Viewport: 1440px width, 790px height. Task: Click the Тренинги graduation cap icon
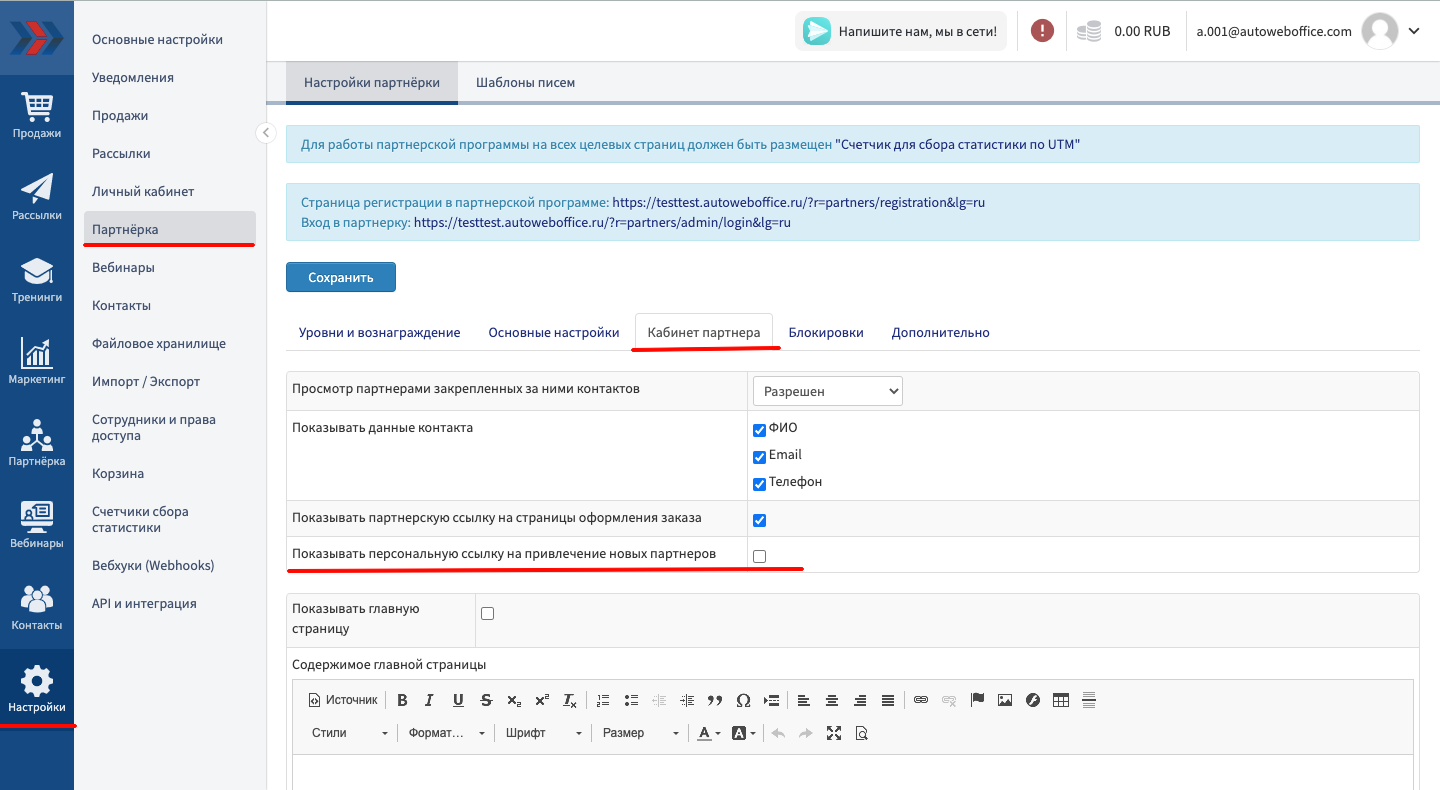point(36,278)
